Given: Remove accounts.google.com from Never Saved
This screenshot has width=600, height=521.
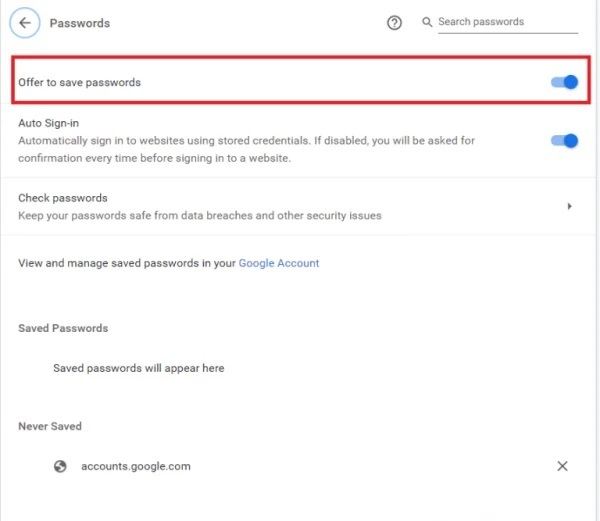Looking at the screenshot, I should tap(562, 466).
